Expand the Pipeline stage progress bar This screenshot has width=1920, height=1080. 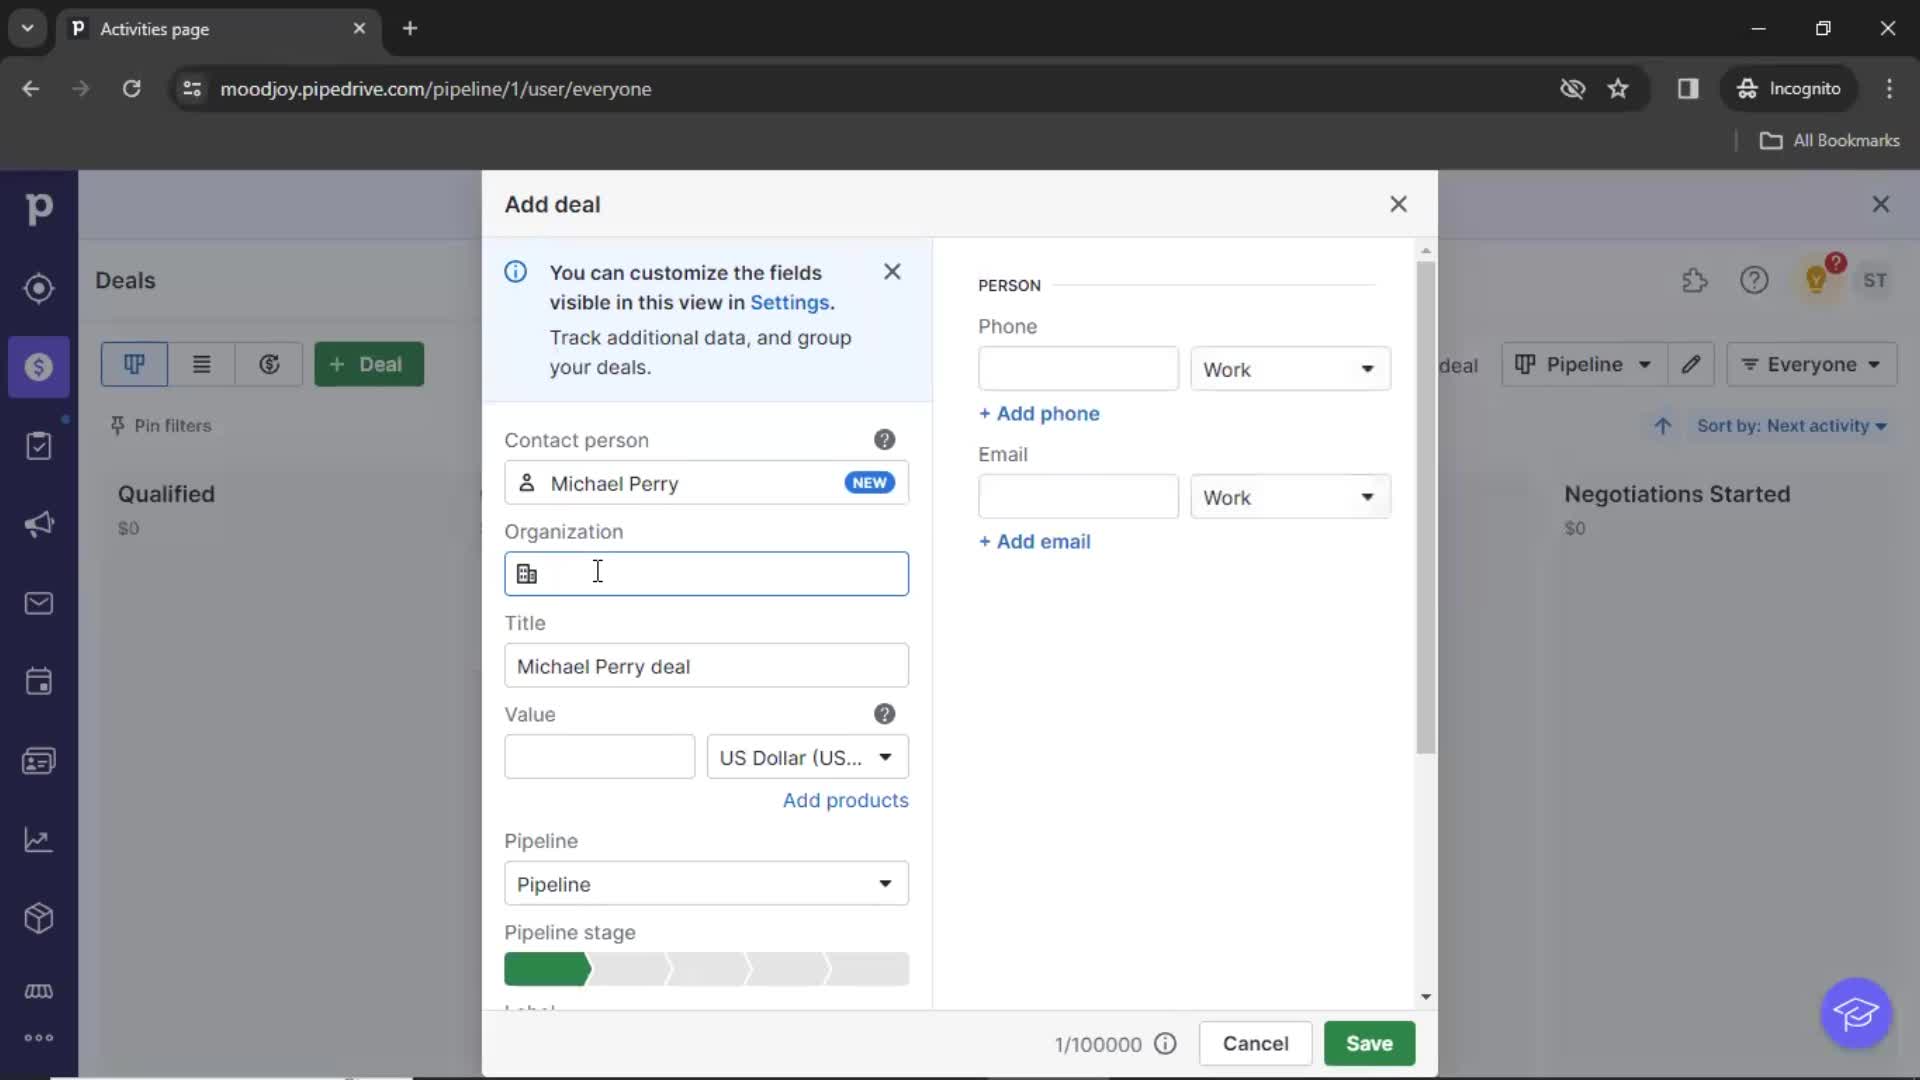pyautogui.click(x=705, y=969)
